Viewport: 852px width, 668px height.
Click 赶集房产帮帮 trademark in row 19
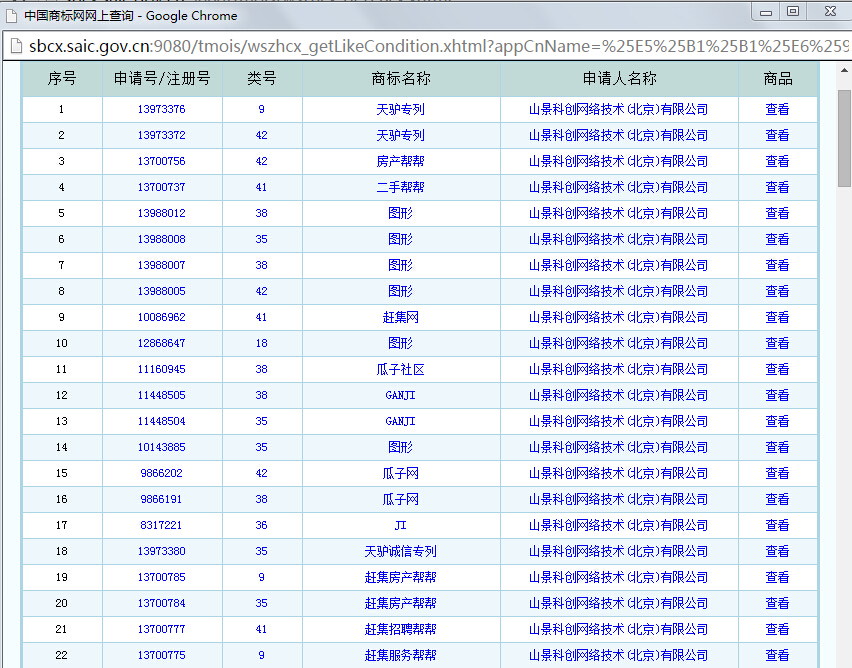[400, 577]
